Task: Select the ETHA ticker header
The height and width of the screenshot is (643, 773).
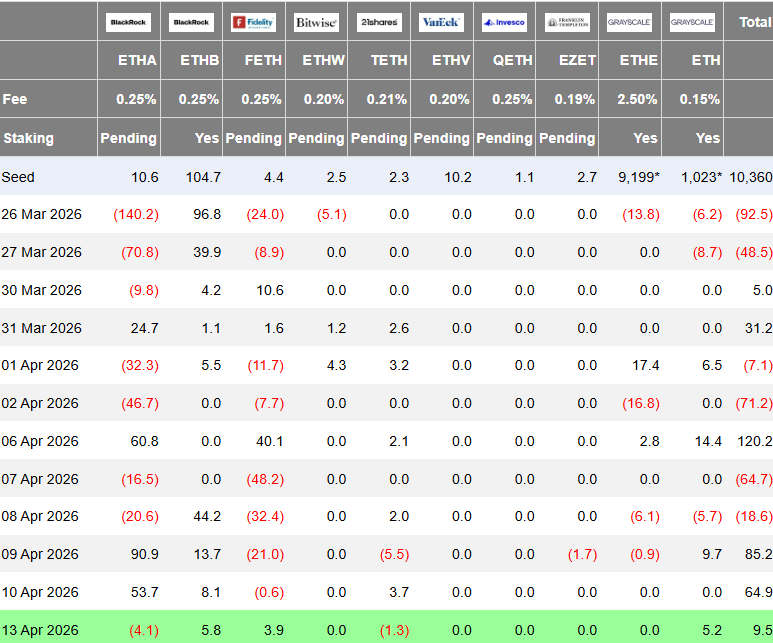Action: (x=138, y=60)
